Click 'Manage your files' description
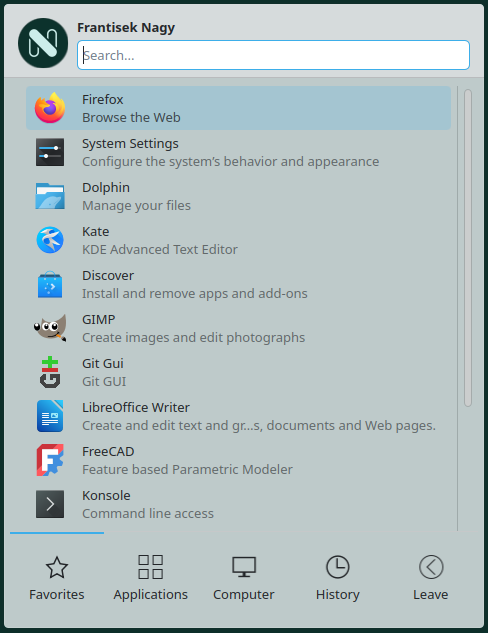488x633 pixels. [136, 205]
